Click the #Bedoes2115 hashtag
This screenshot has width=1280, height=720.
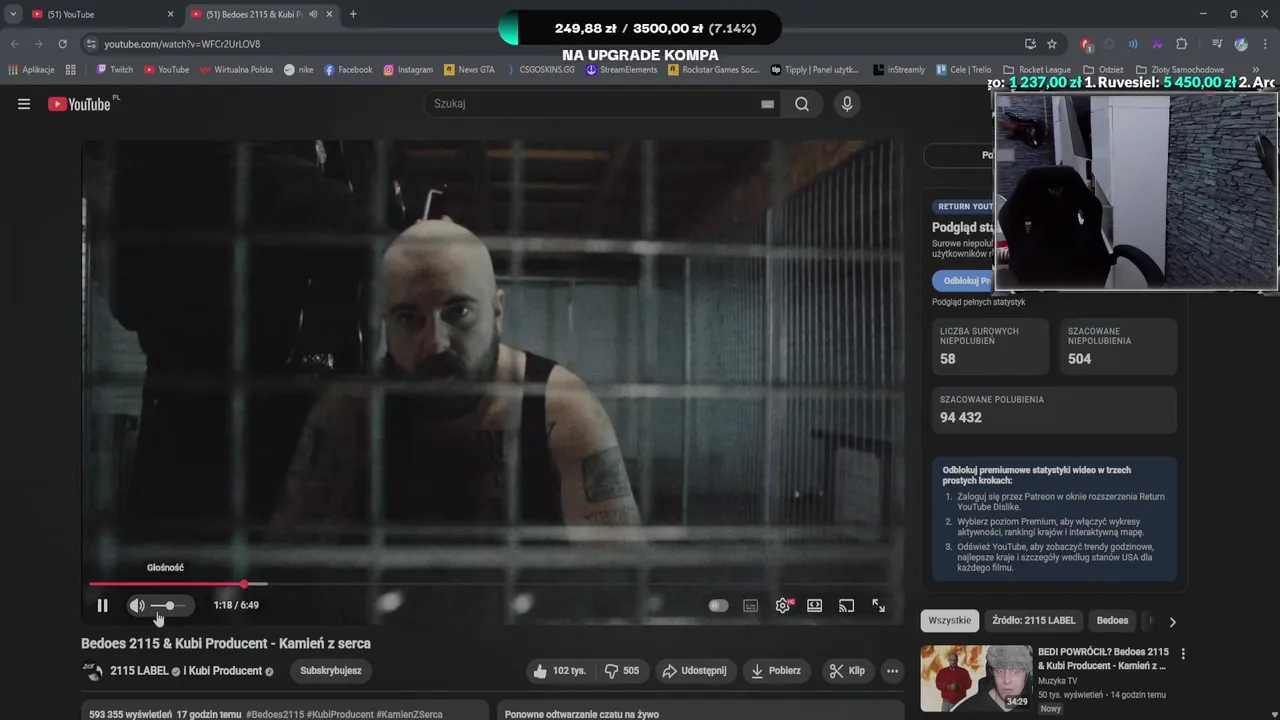[x=275, y=715]
